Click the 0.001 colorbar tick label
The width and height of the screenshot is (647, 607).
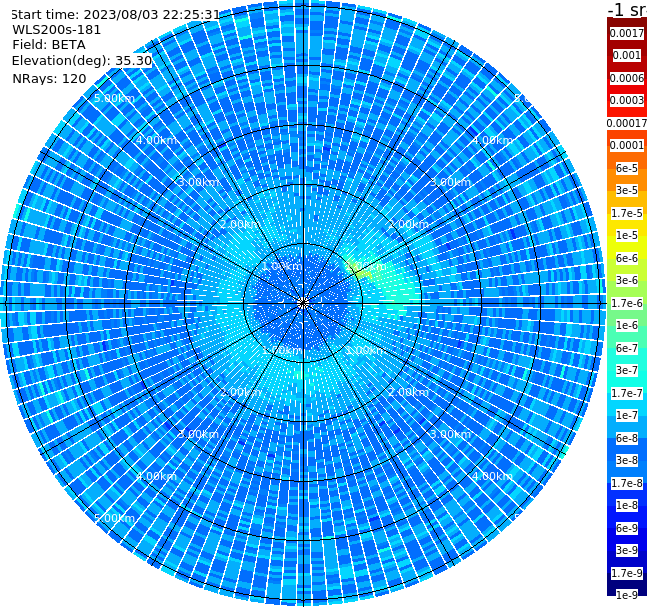[627, 55]
